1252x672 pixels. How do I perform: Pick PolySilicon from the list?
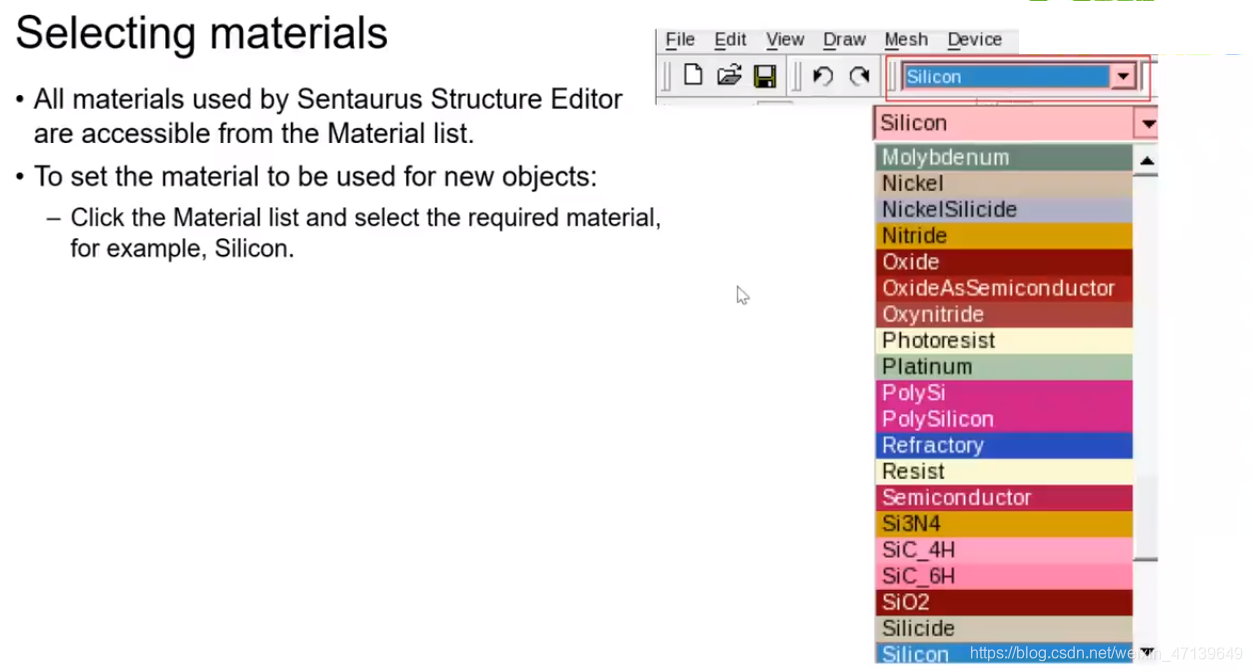point(1004,418)
